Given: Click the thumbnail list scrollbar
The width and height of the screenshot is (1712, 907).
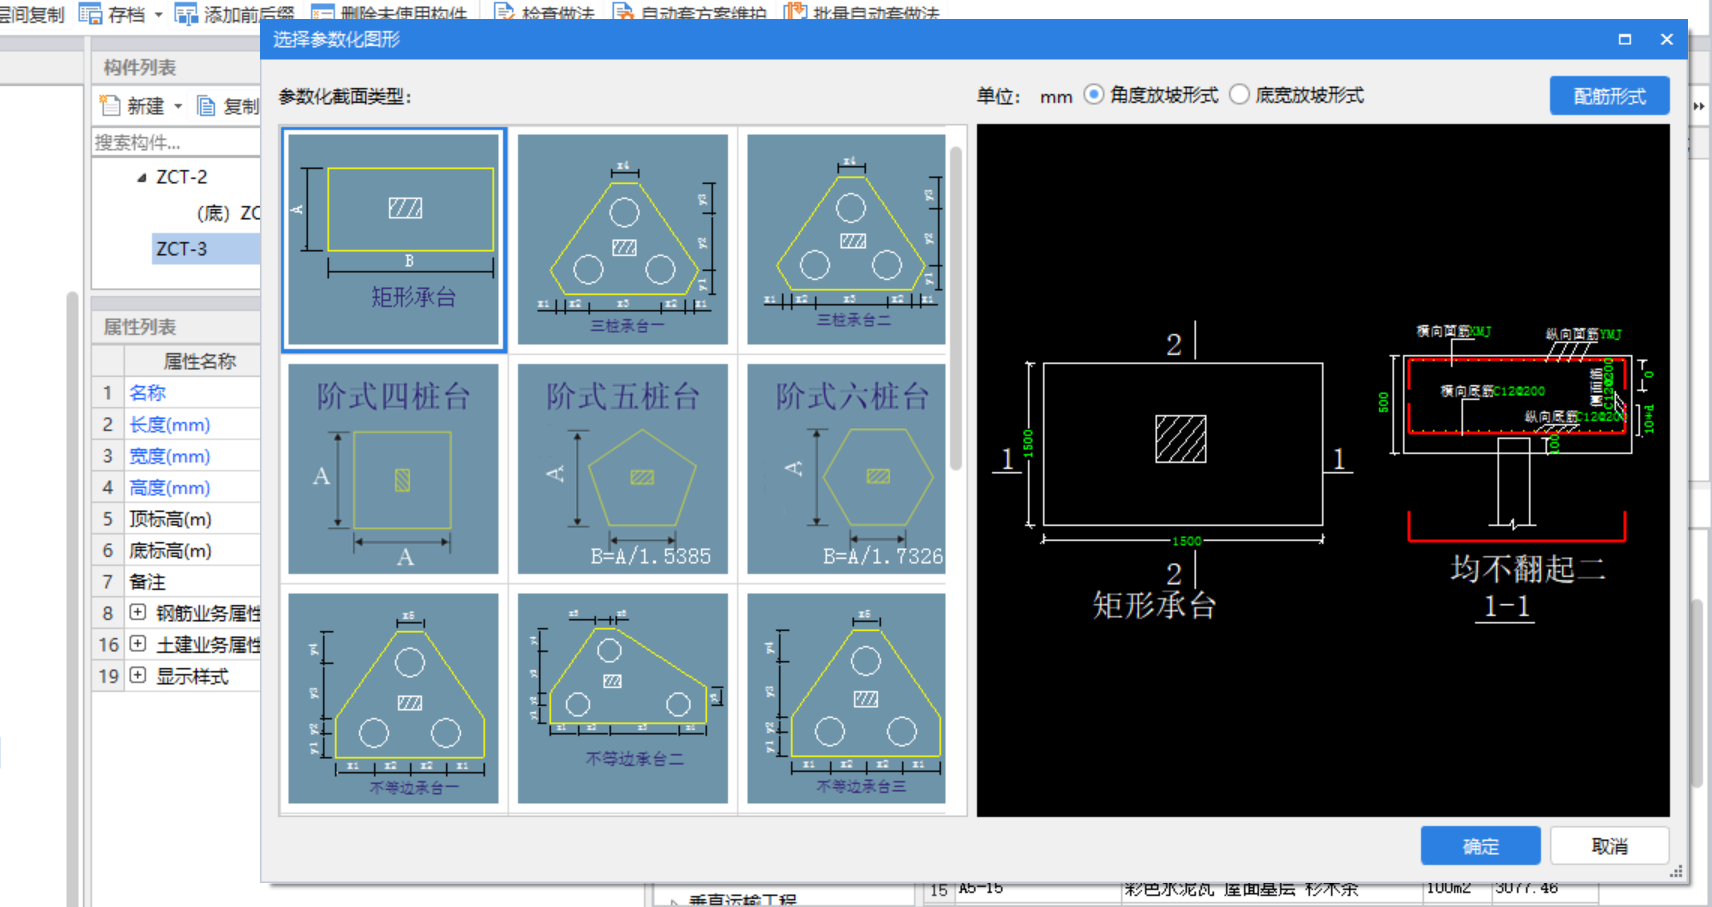Looking at the screenshot, I should tap(956, 308).
